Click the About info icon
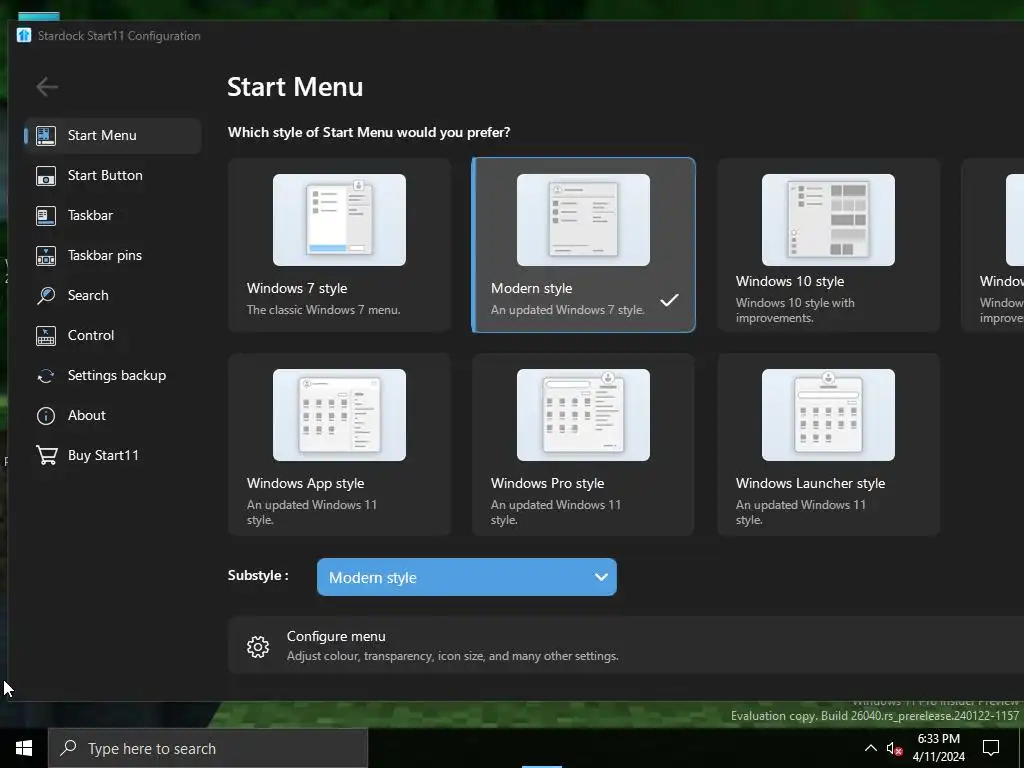The width and height of the screenshot is (1024, 768). coord(46,415)
